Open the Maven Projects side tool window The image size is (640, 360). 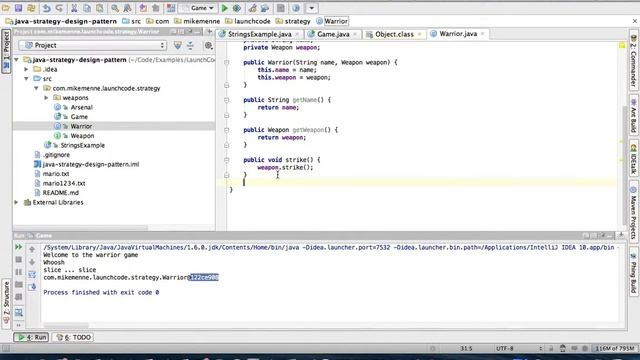pos(633,213)
